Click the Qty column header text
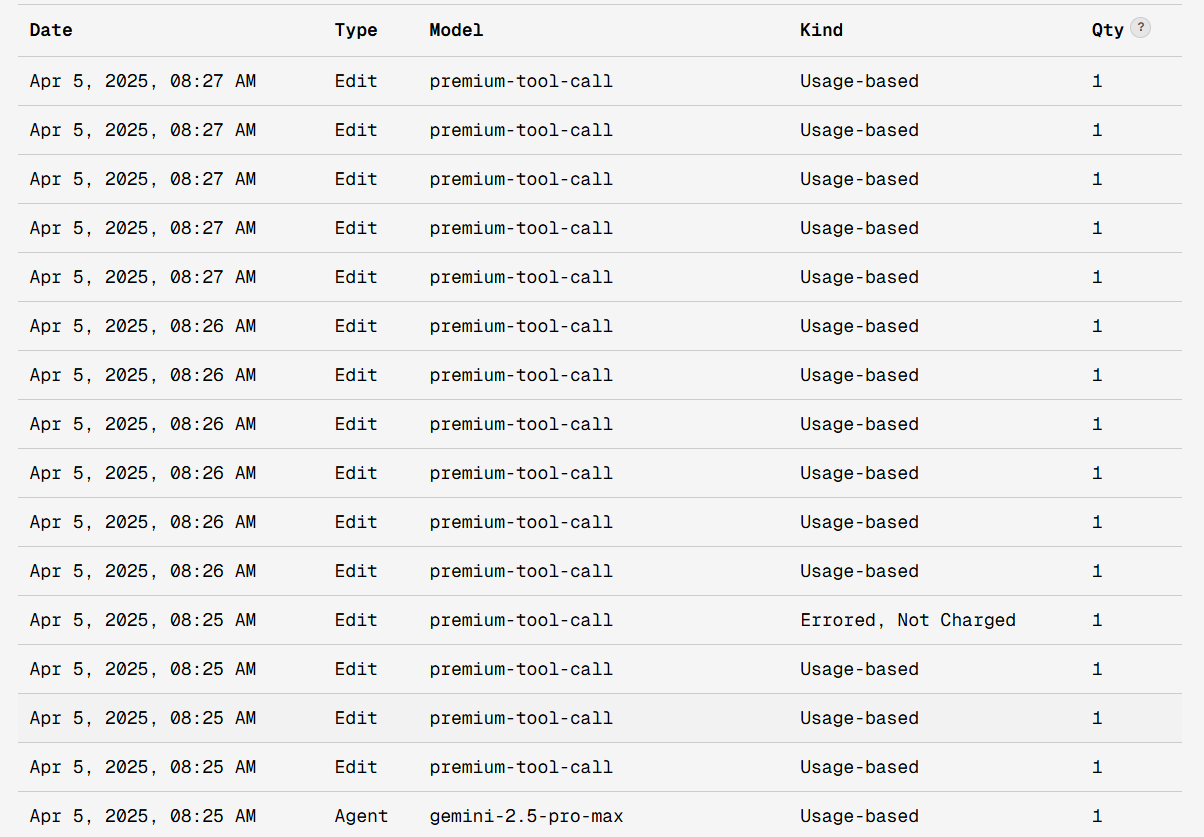1204x837 pixels. click(x=1107, y=30)
